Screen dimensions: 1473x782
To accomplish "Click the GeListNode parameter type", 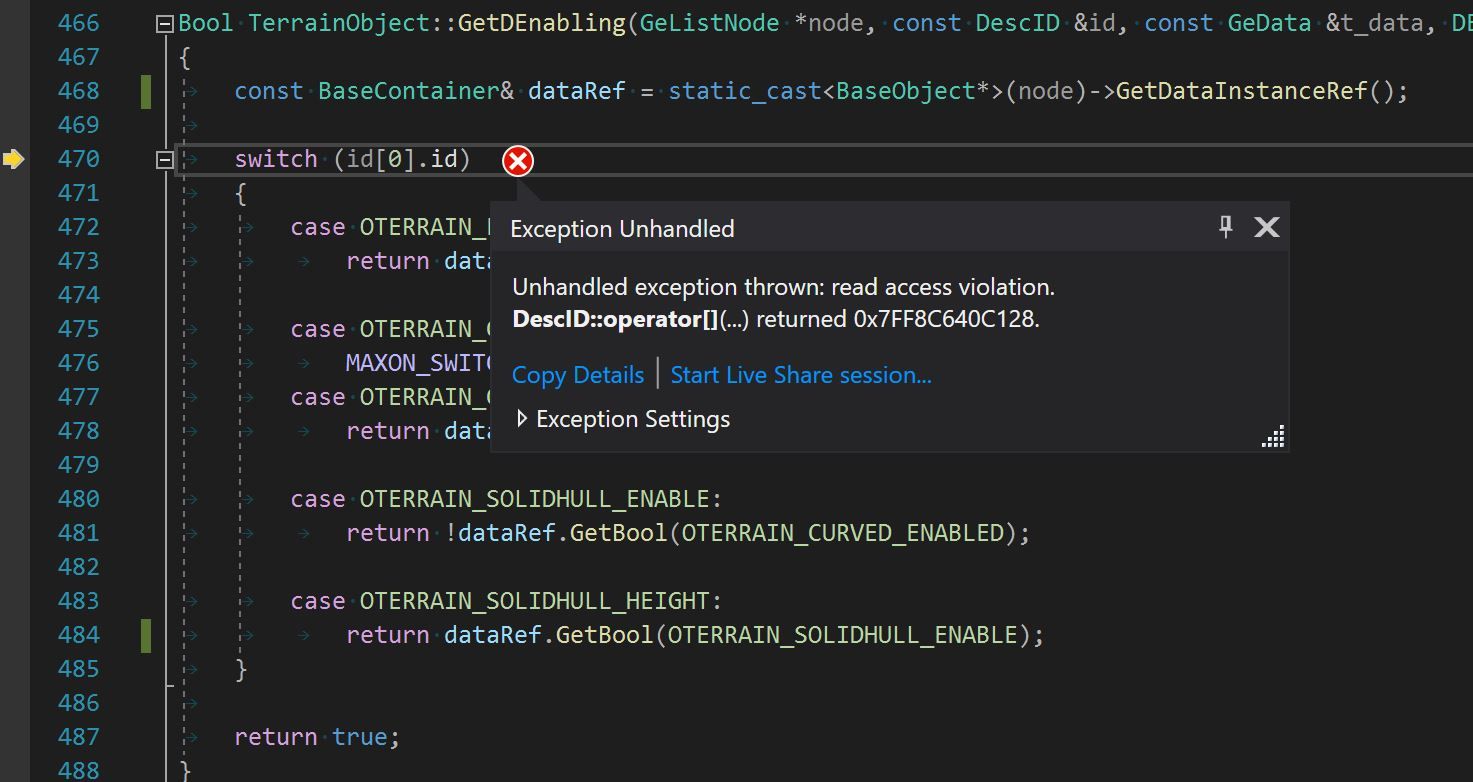I will tap(709, 23).
